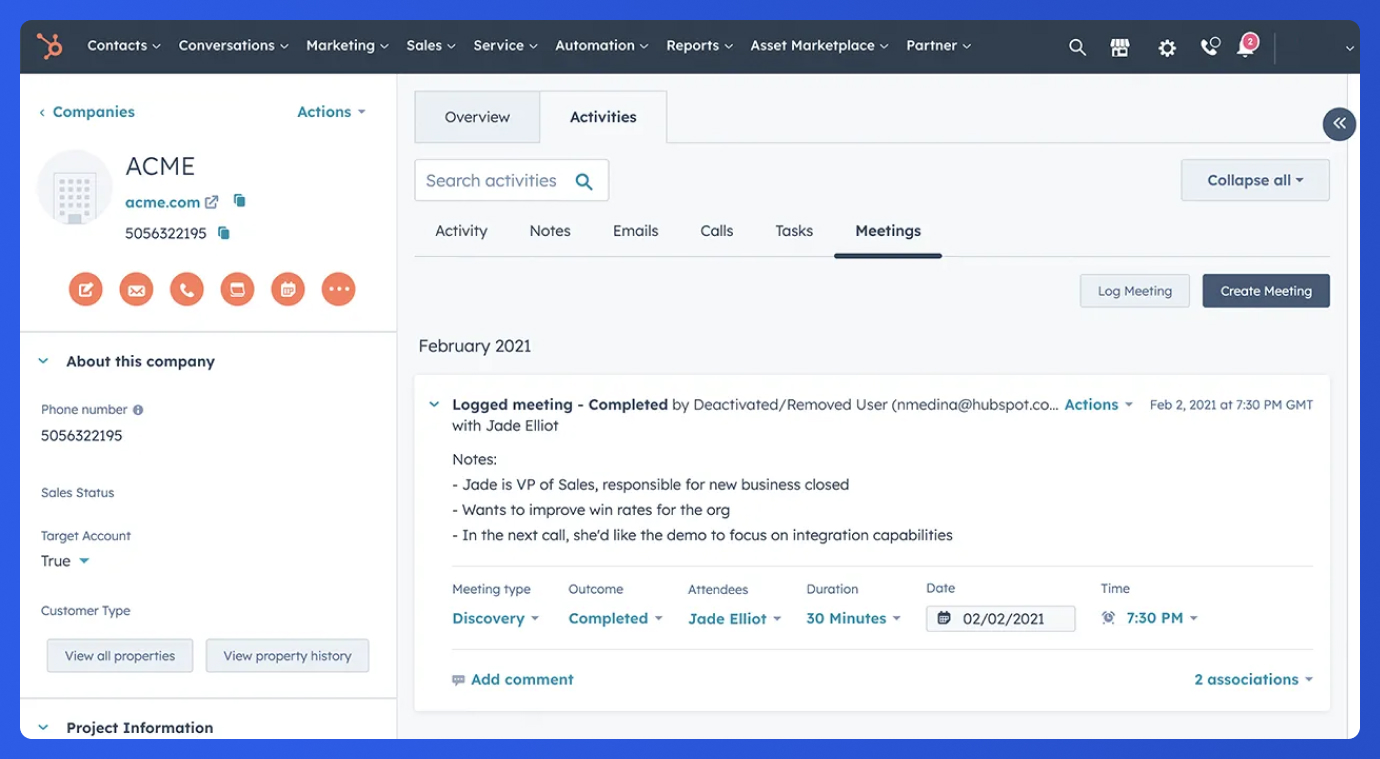Open the Settings gear icon

(1167, 47)
